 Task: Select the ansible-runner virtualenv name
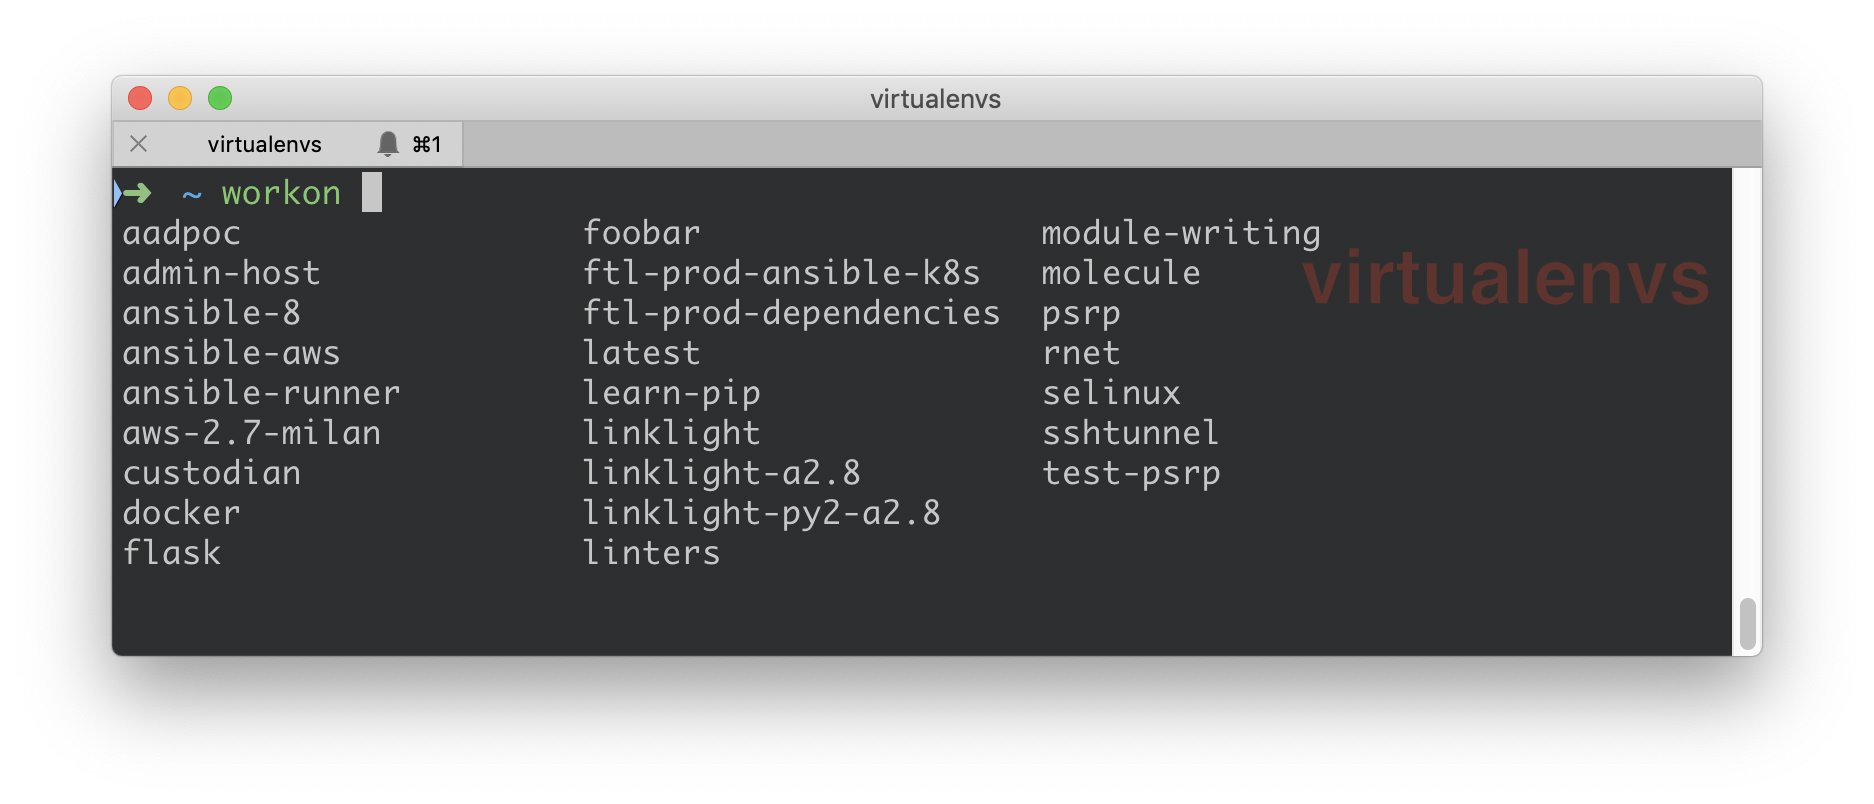(x=261, y=392)
